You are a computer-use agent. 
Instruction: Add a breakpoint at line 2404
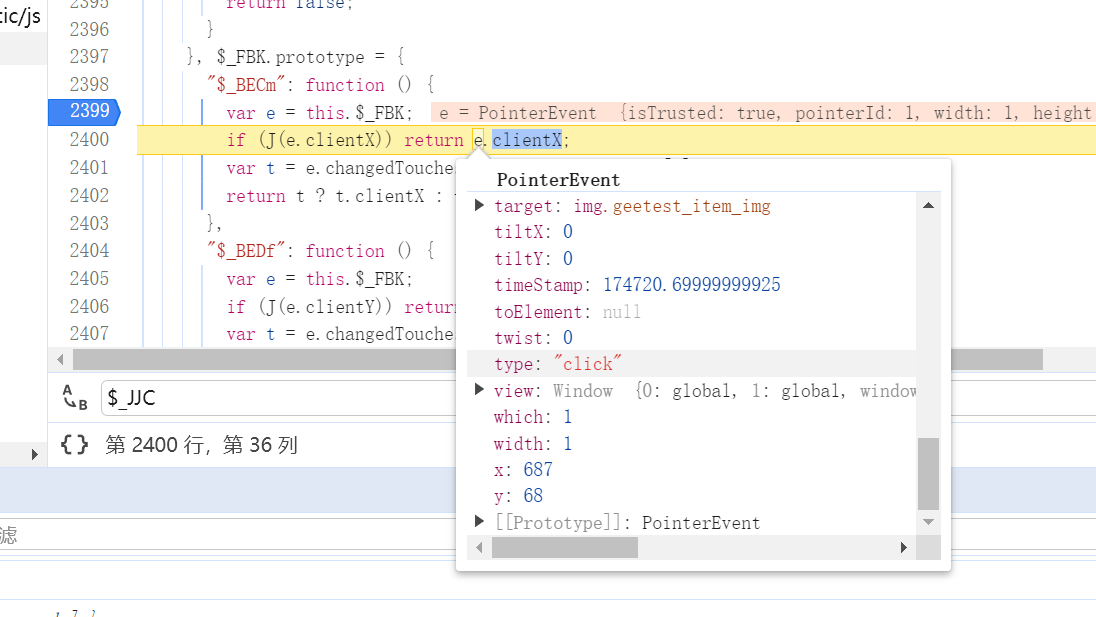(89, 251)
